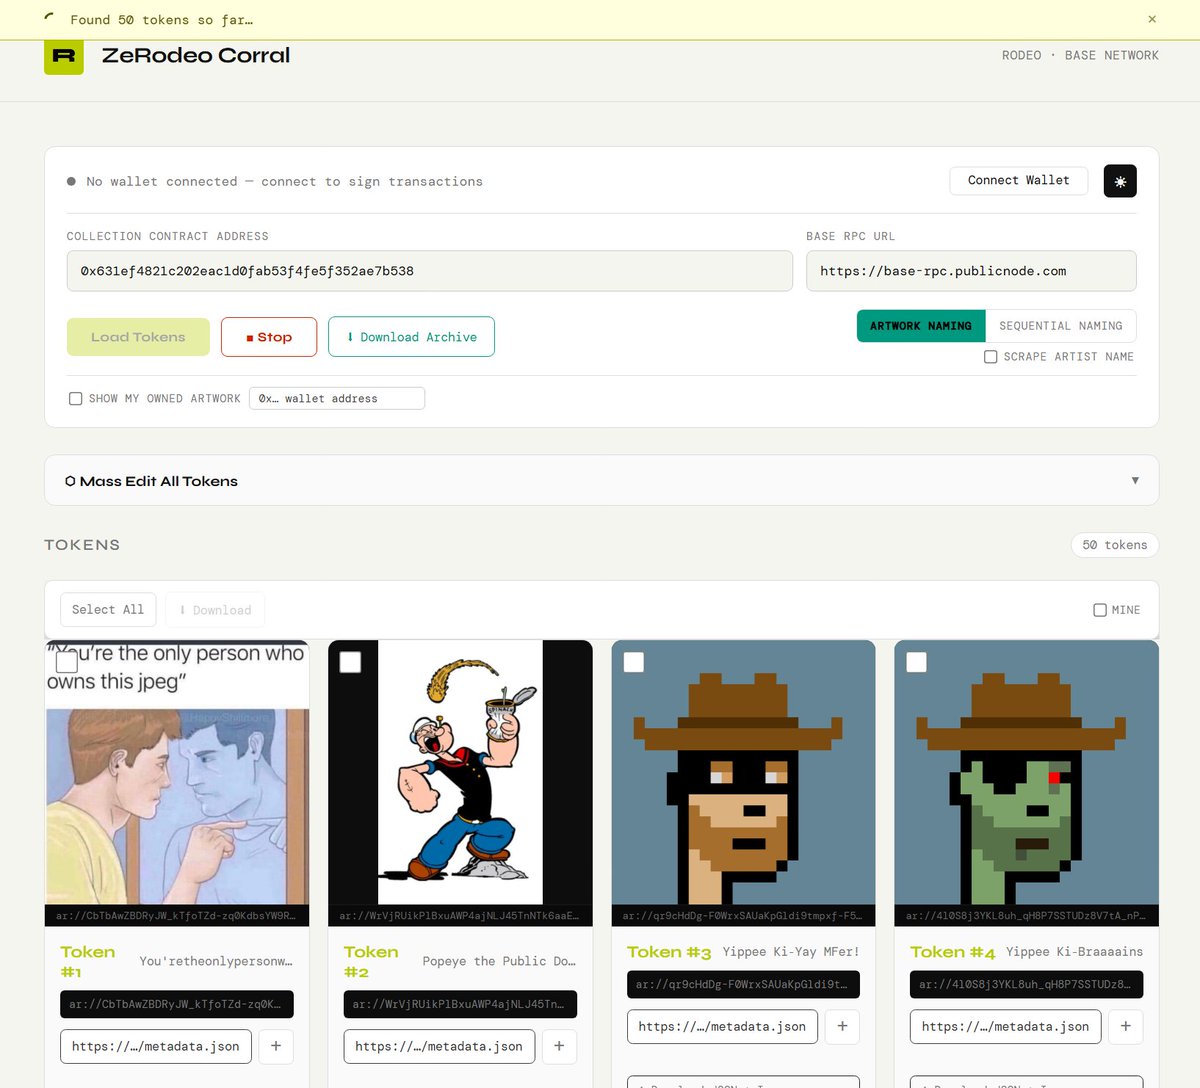Click Token #2 metadata.json URL field
Image resolution: width=1200 pixels, height=1088 pixels.
click(x=439, y=1046)
